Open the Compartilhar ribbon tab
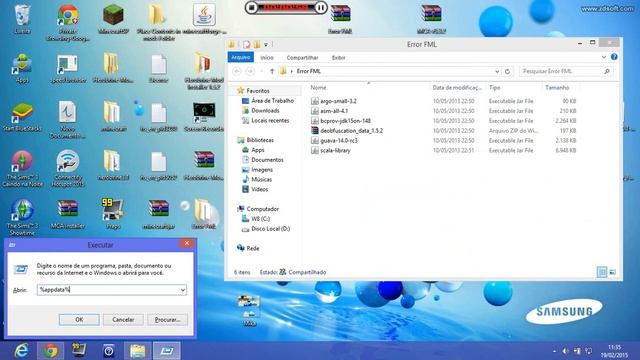Viewport: 640px width, 360px height. click(302, 58)
